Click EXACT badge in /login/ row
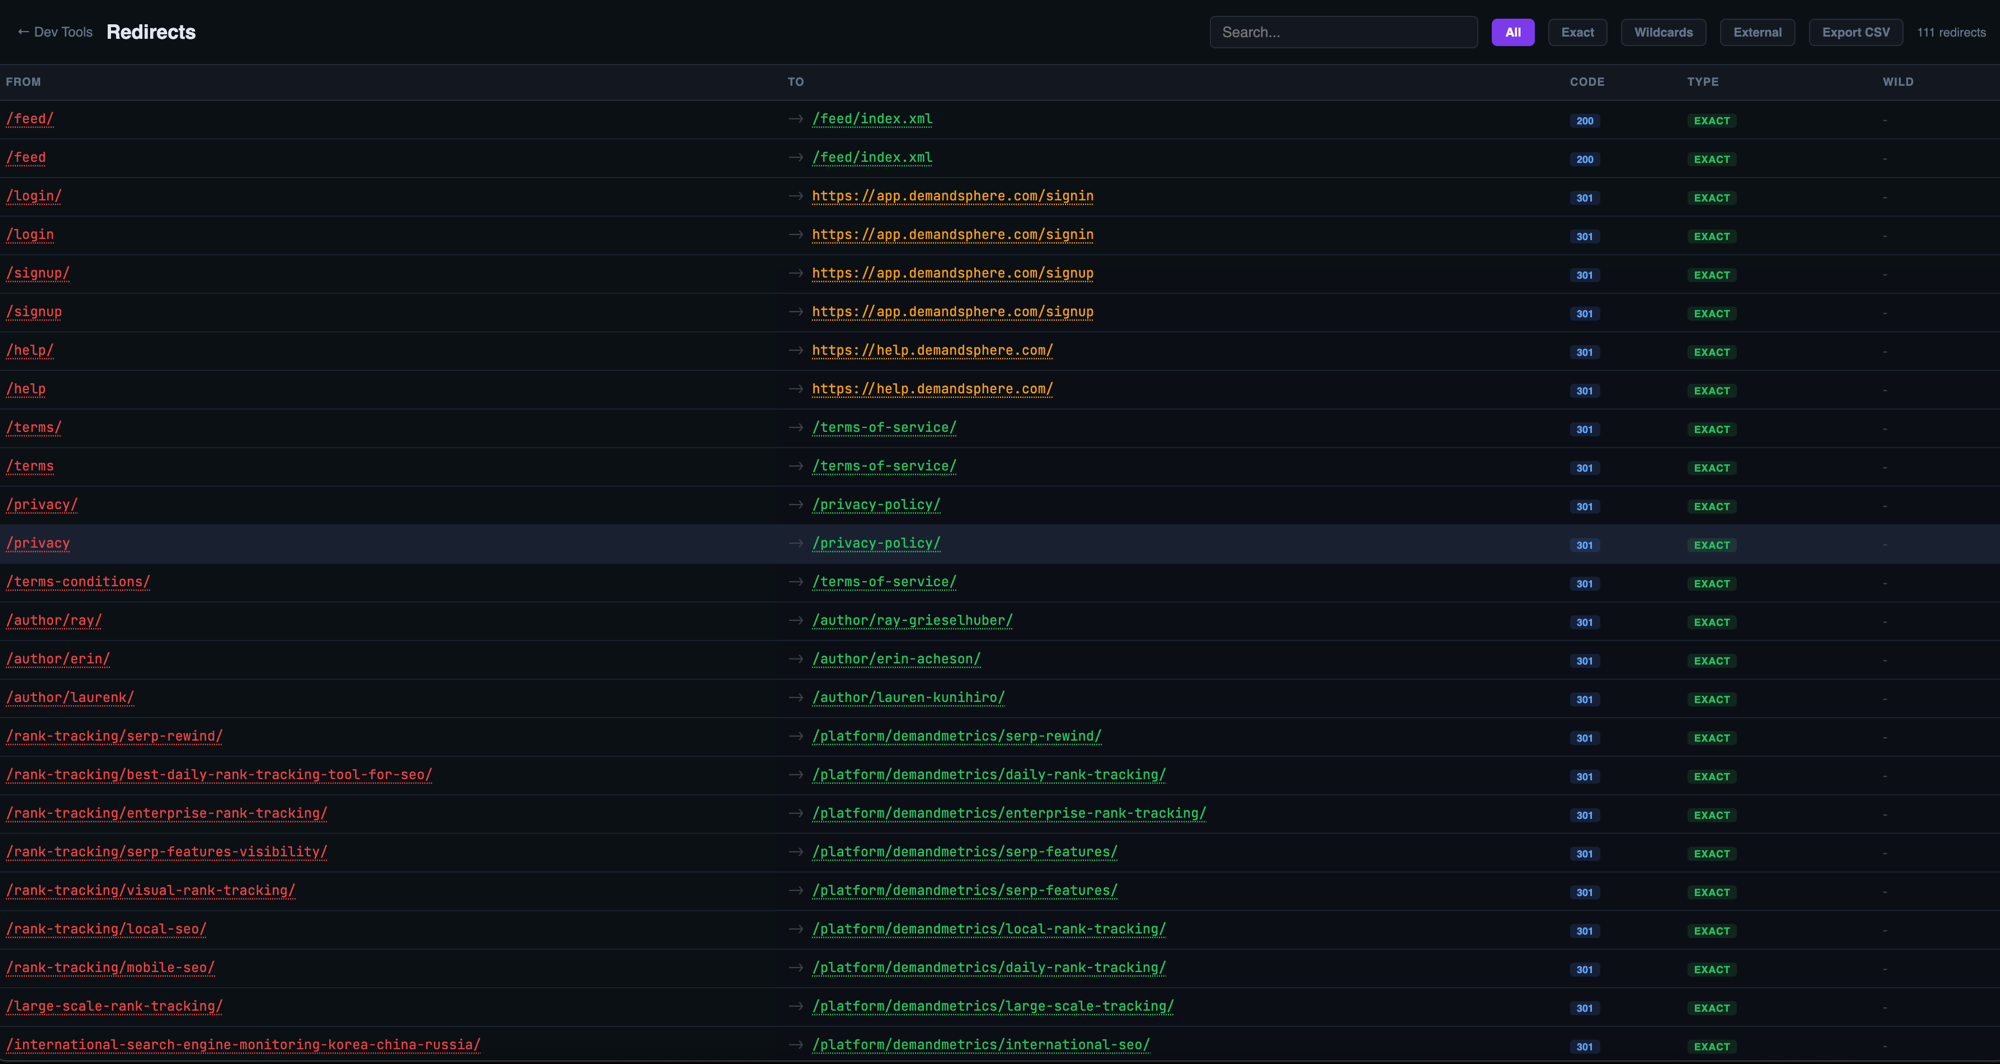The height and width of the screenshot is (1064, 2000). click(1711, 198)
